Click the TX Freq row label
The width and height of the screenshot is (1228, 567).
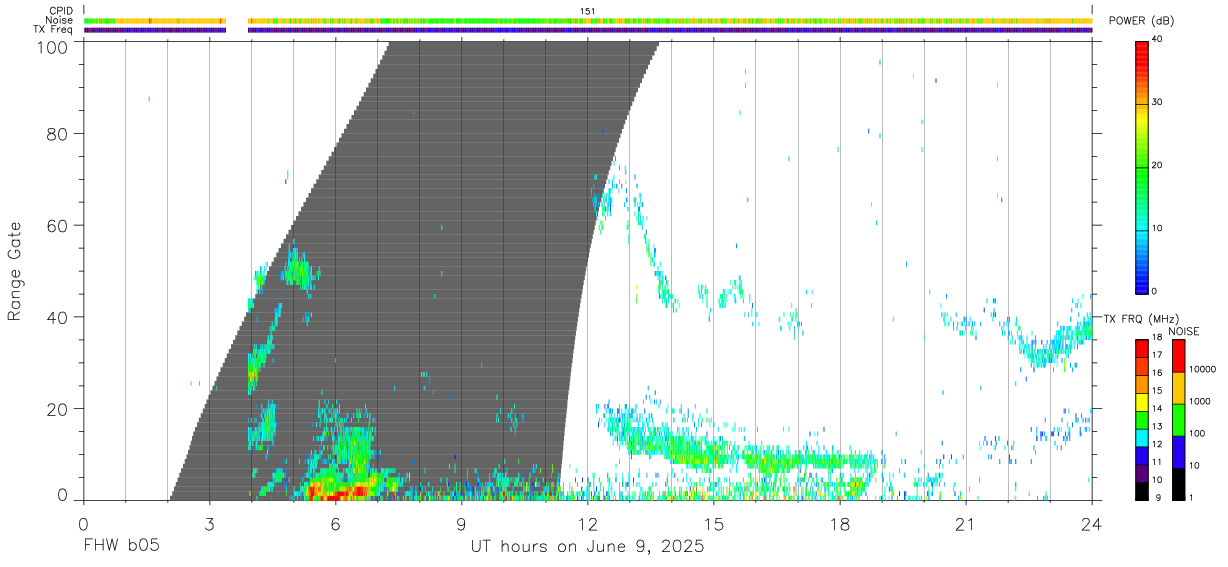pos(54,30)
